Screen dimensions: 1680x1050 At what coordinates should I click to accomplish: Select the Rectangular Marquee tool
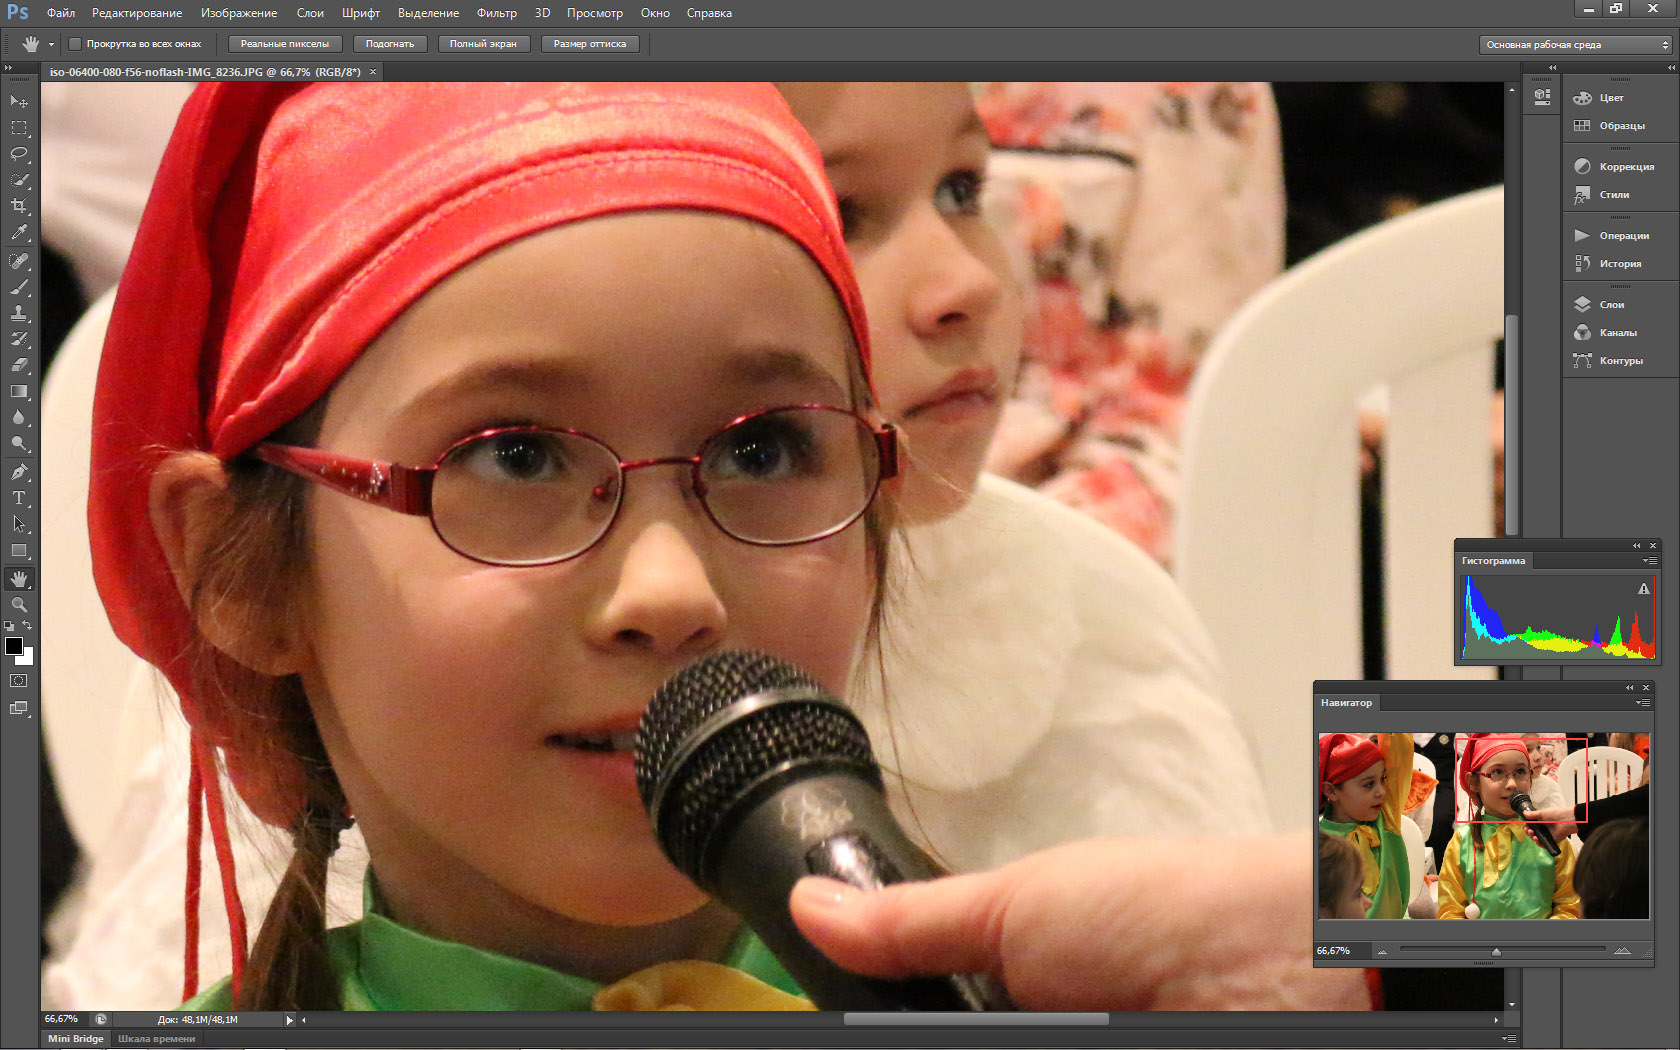tap(19, 128)
